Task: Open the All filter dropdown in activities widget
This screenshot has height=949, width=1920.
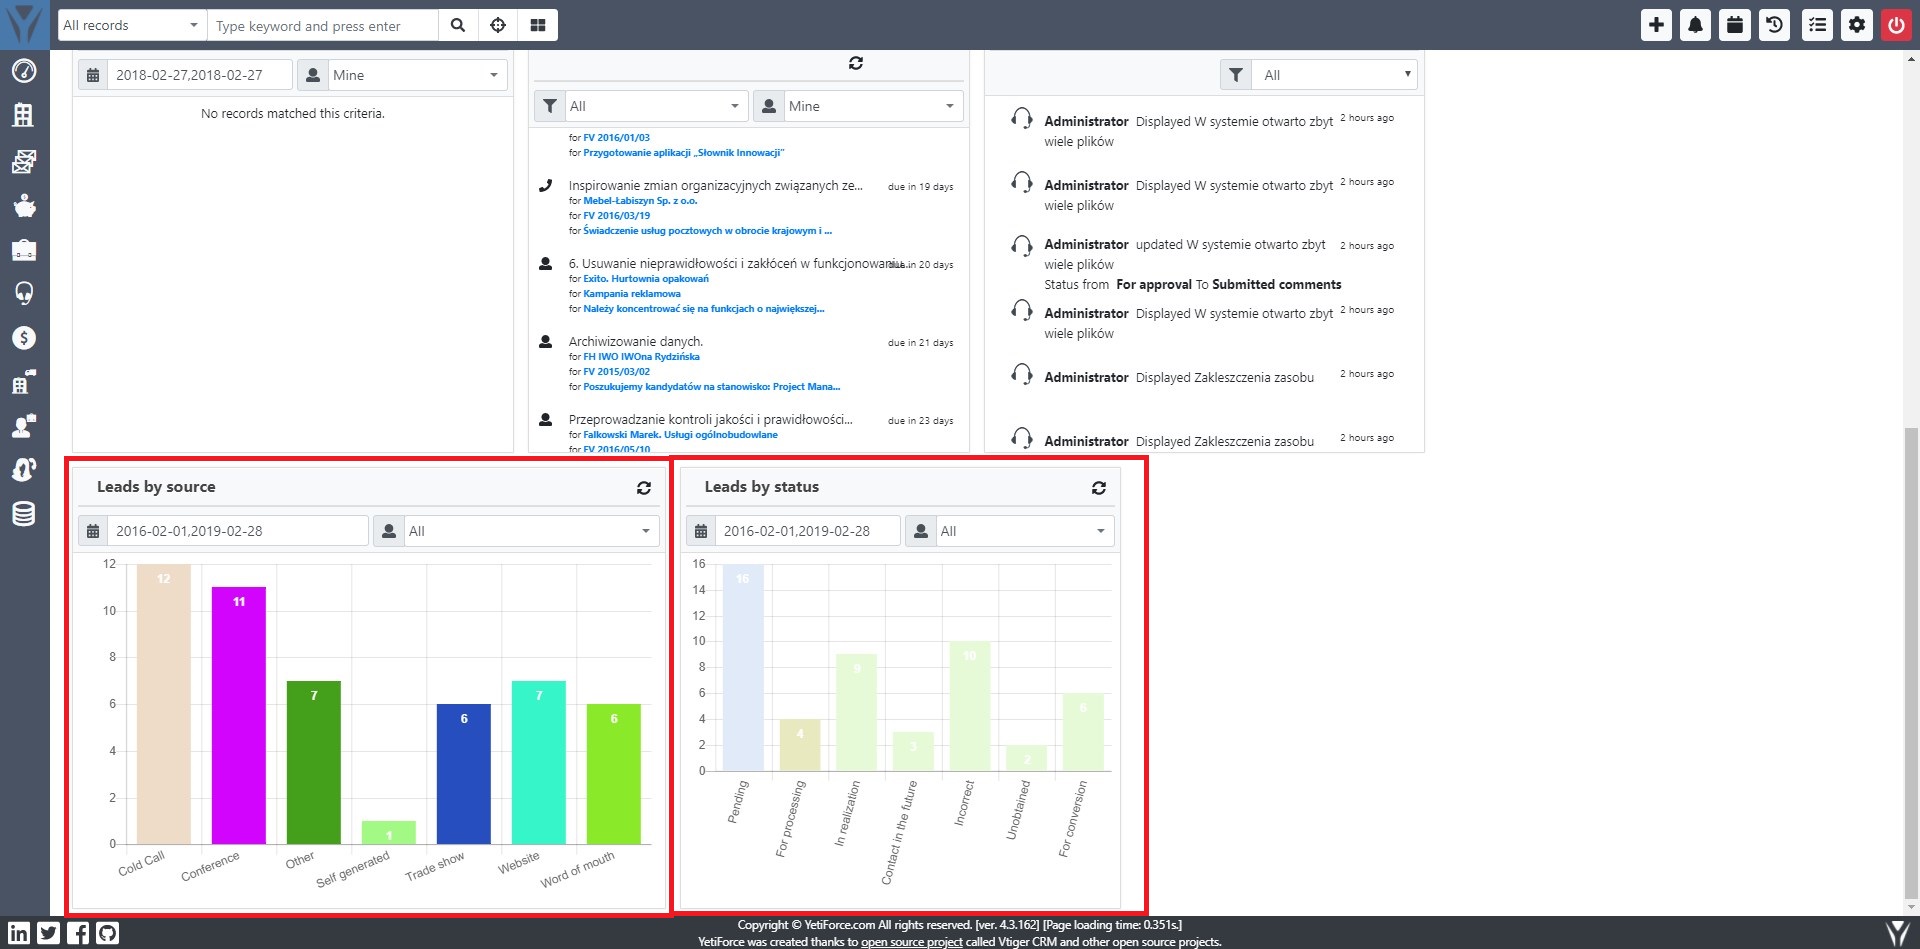Action: coord(655,106)
